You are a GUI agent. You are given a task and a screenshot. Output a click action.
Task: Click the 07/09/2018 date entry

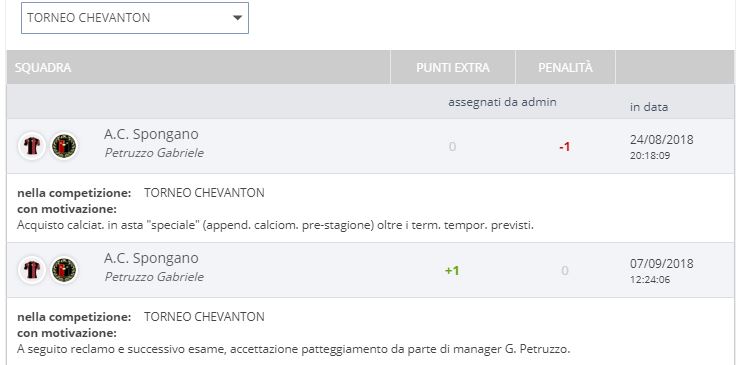(662, 264)
